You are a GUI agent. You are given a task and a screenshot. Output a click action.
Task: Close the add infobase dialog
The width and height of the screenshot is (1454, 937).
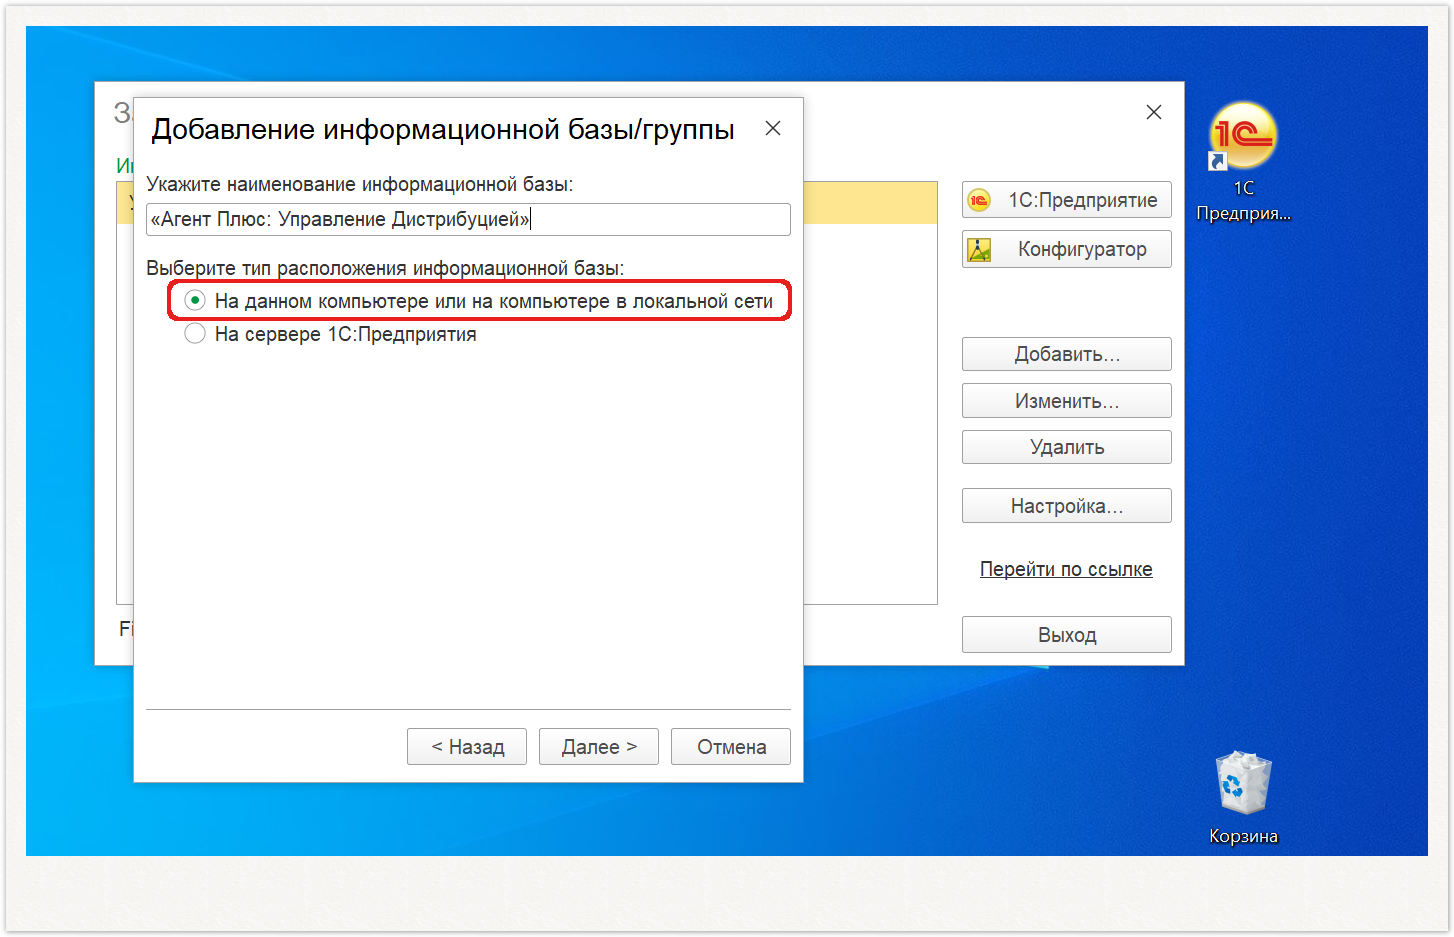(x=773, y=128)
